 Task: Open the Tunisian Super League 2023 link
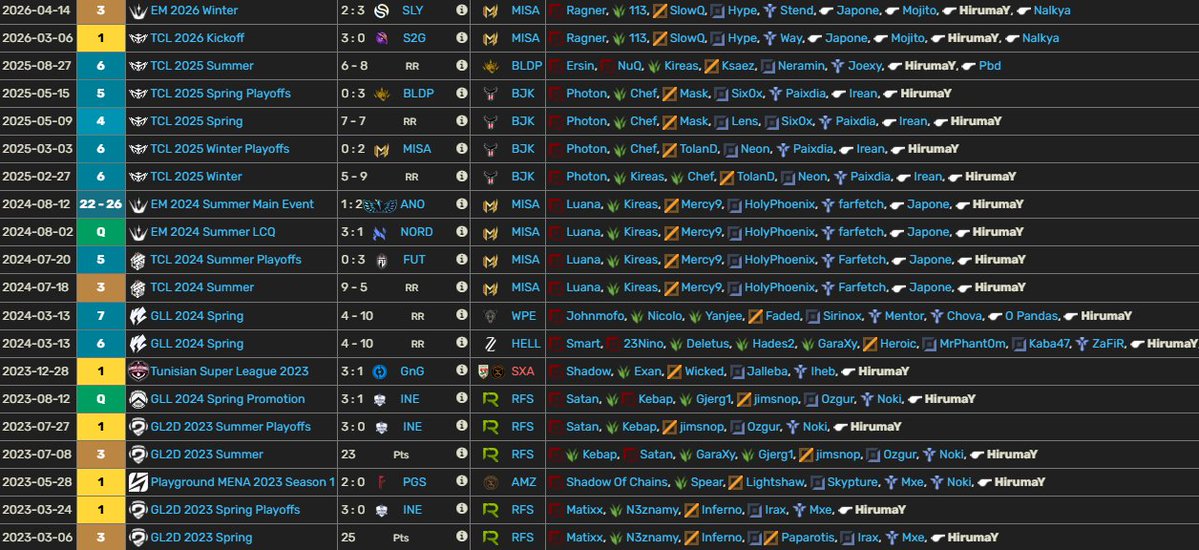pyautogui.click(x=229, y=371)
